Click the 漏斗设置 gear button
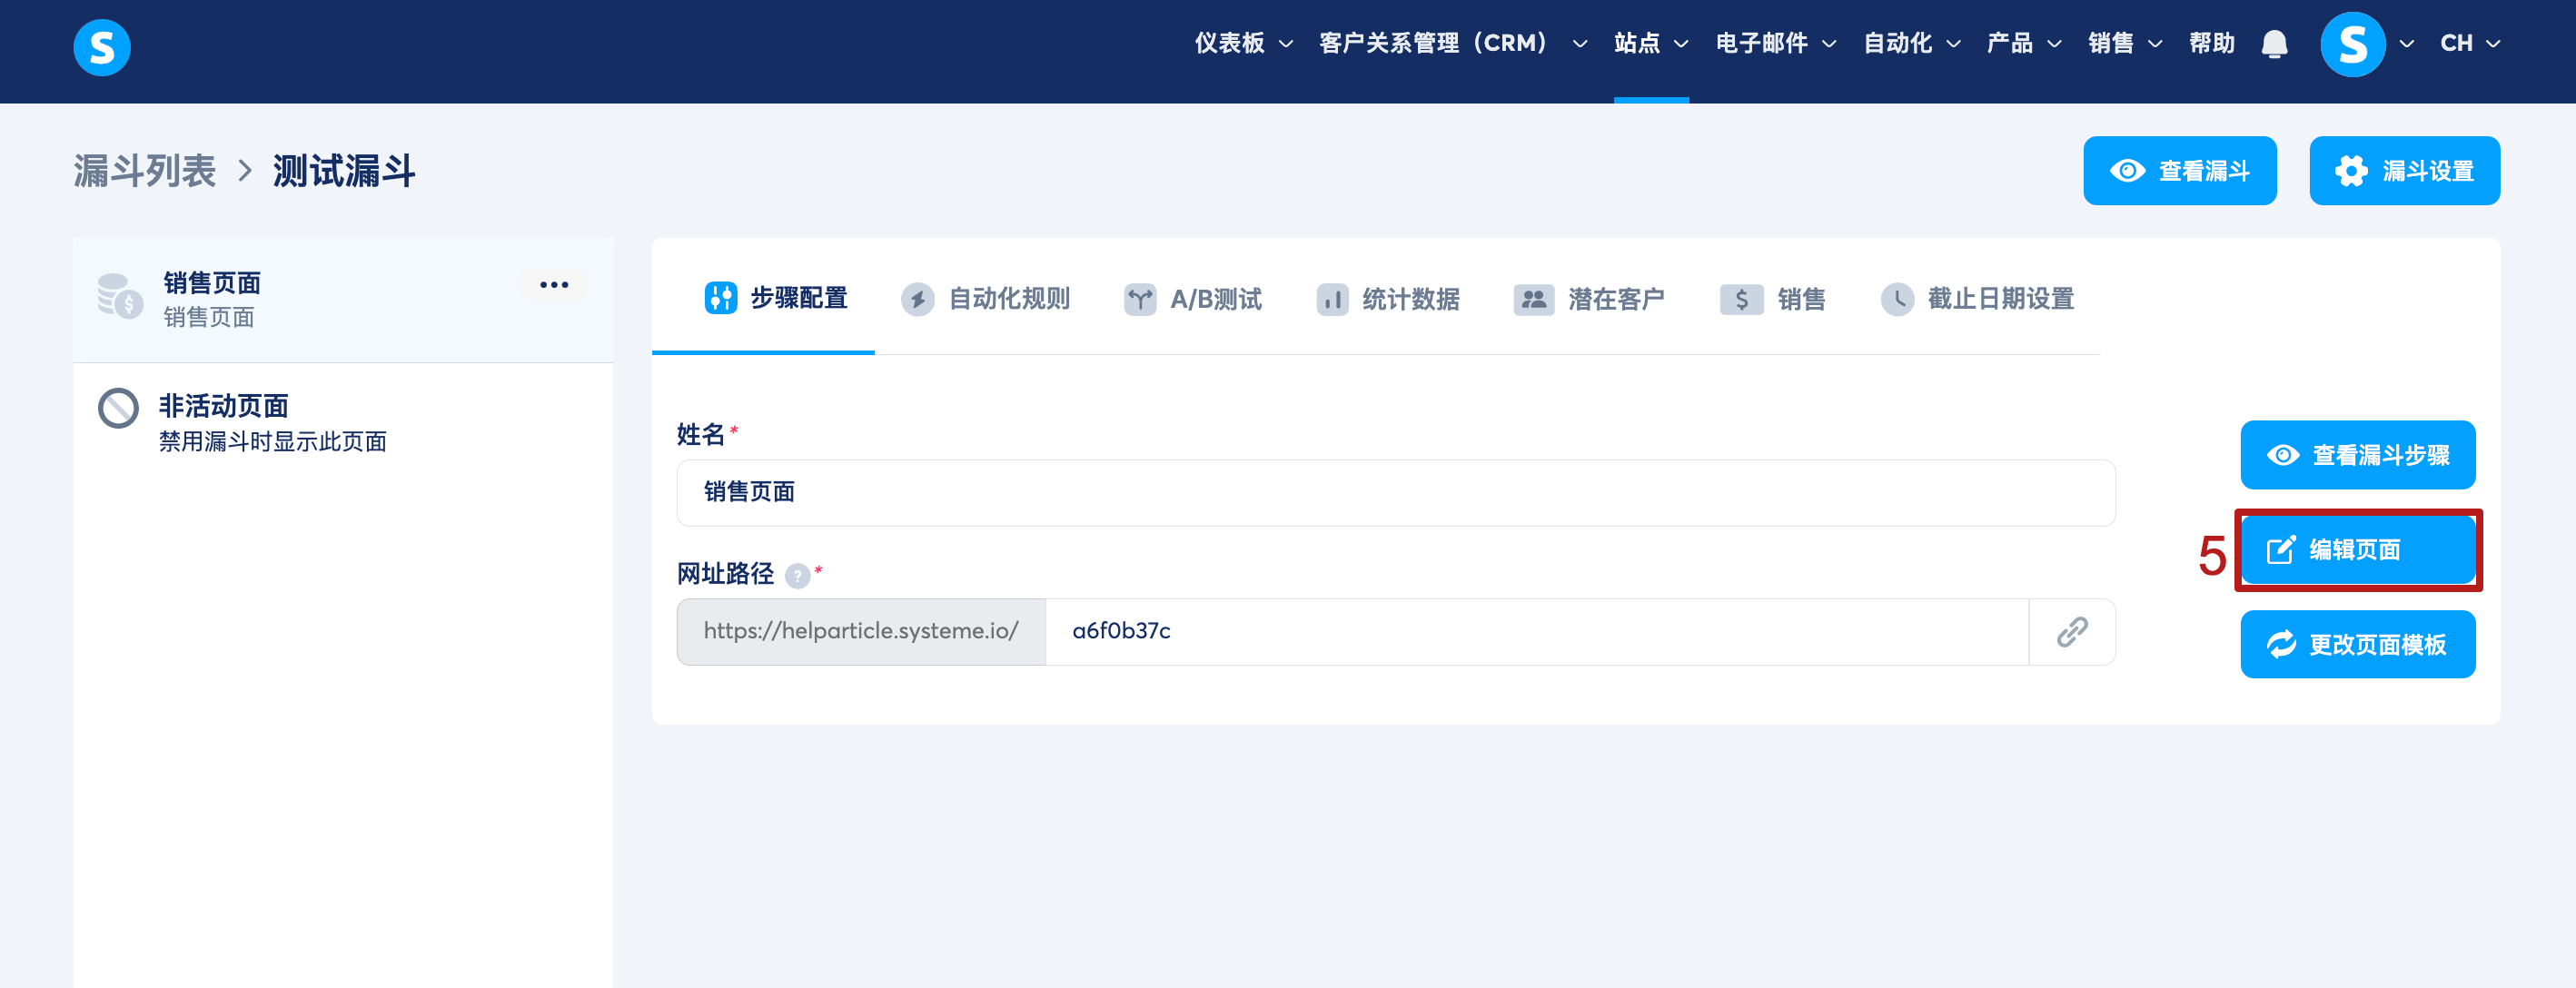Viewport: 2576px width, 988px height. (2404, 171)
